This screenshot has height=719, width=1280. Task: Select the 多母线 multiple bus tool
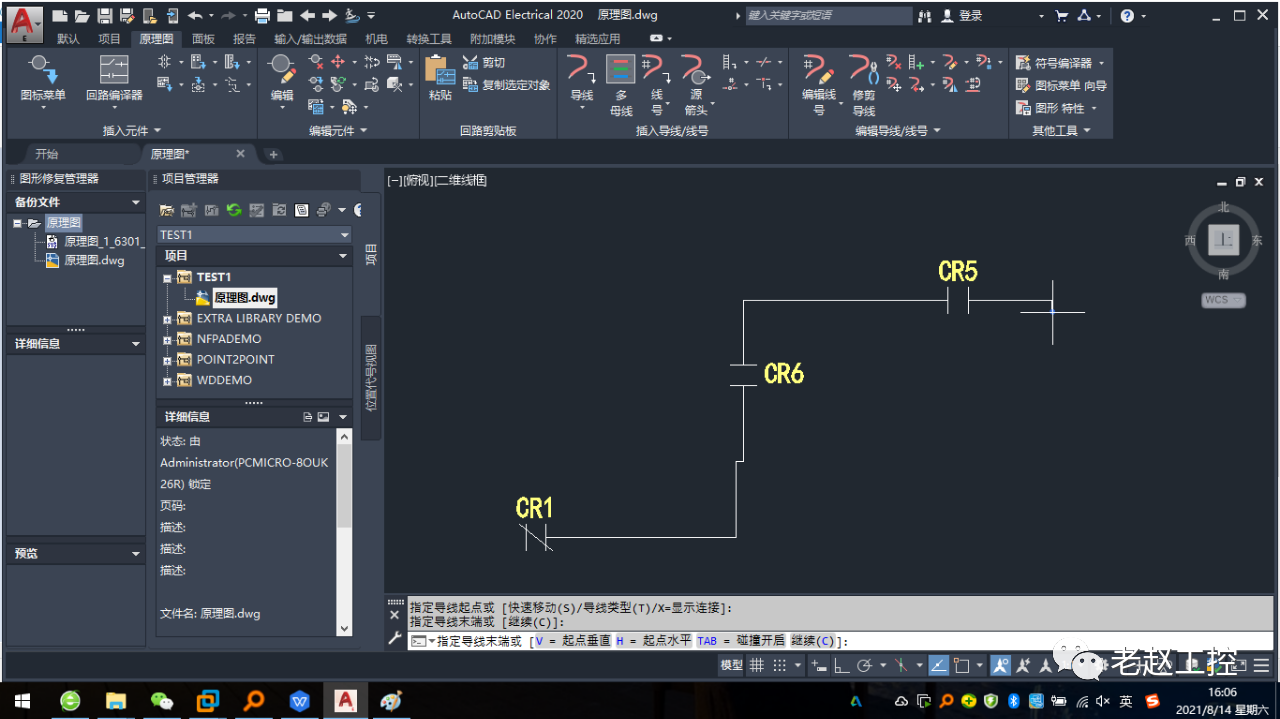click(x=621, y=85)
